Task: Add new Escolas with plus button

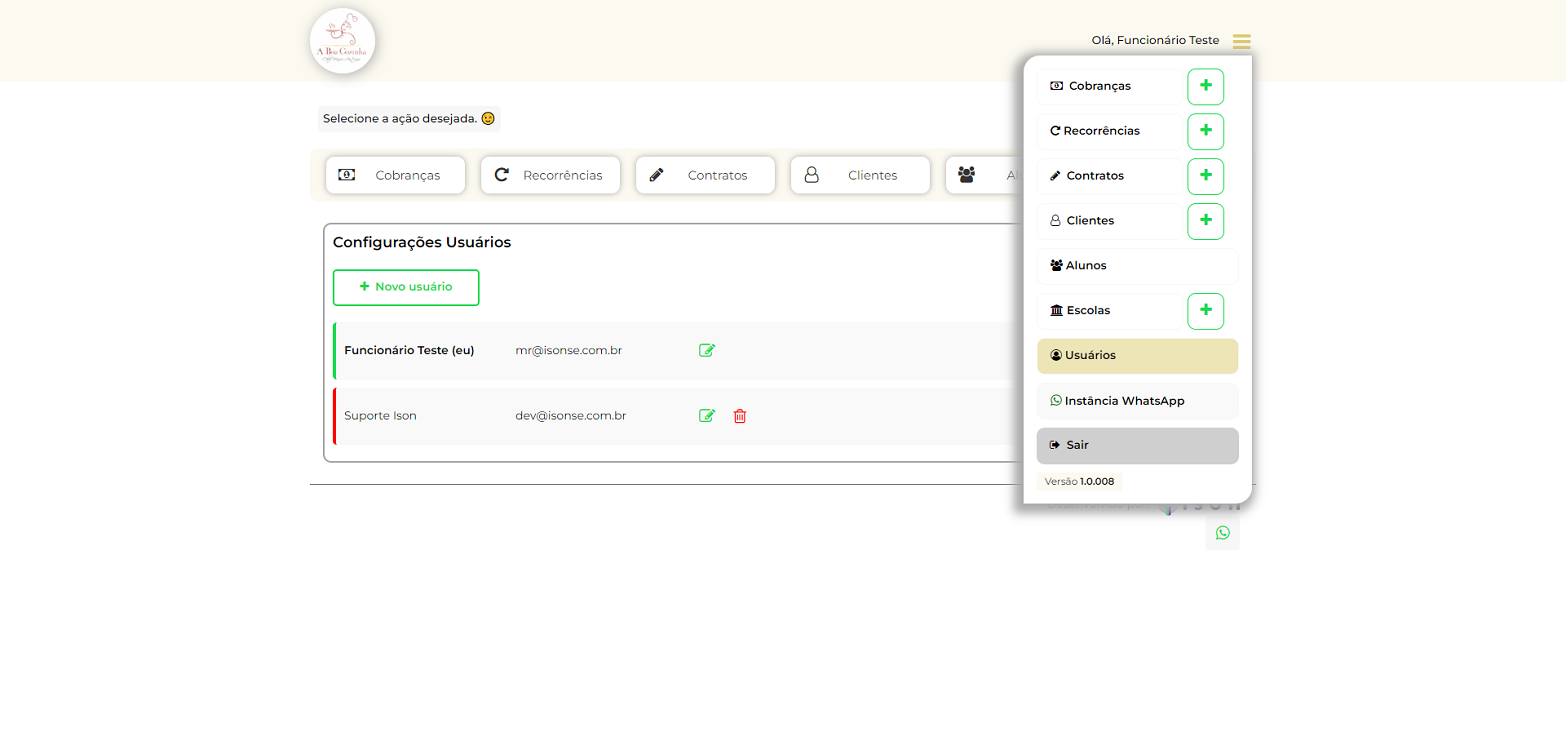Action: pos(1205,311)
